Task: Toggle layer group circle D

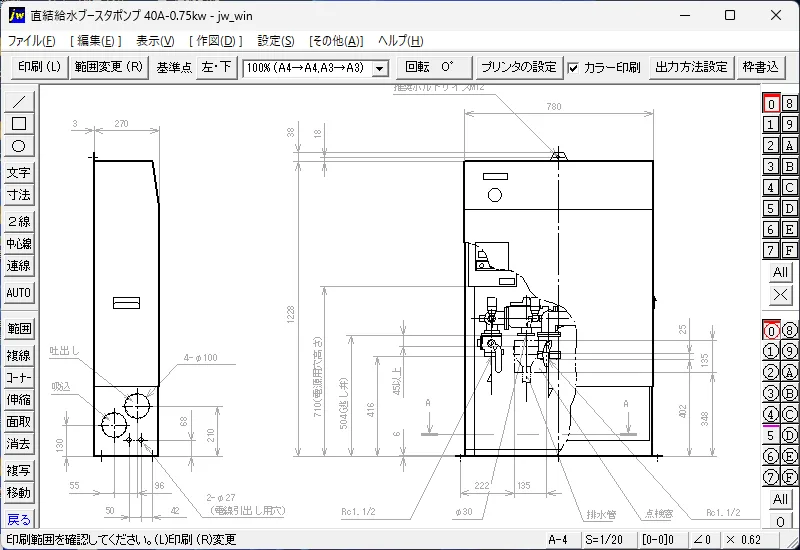Action: [789, 435]
